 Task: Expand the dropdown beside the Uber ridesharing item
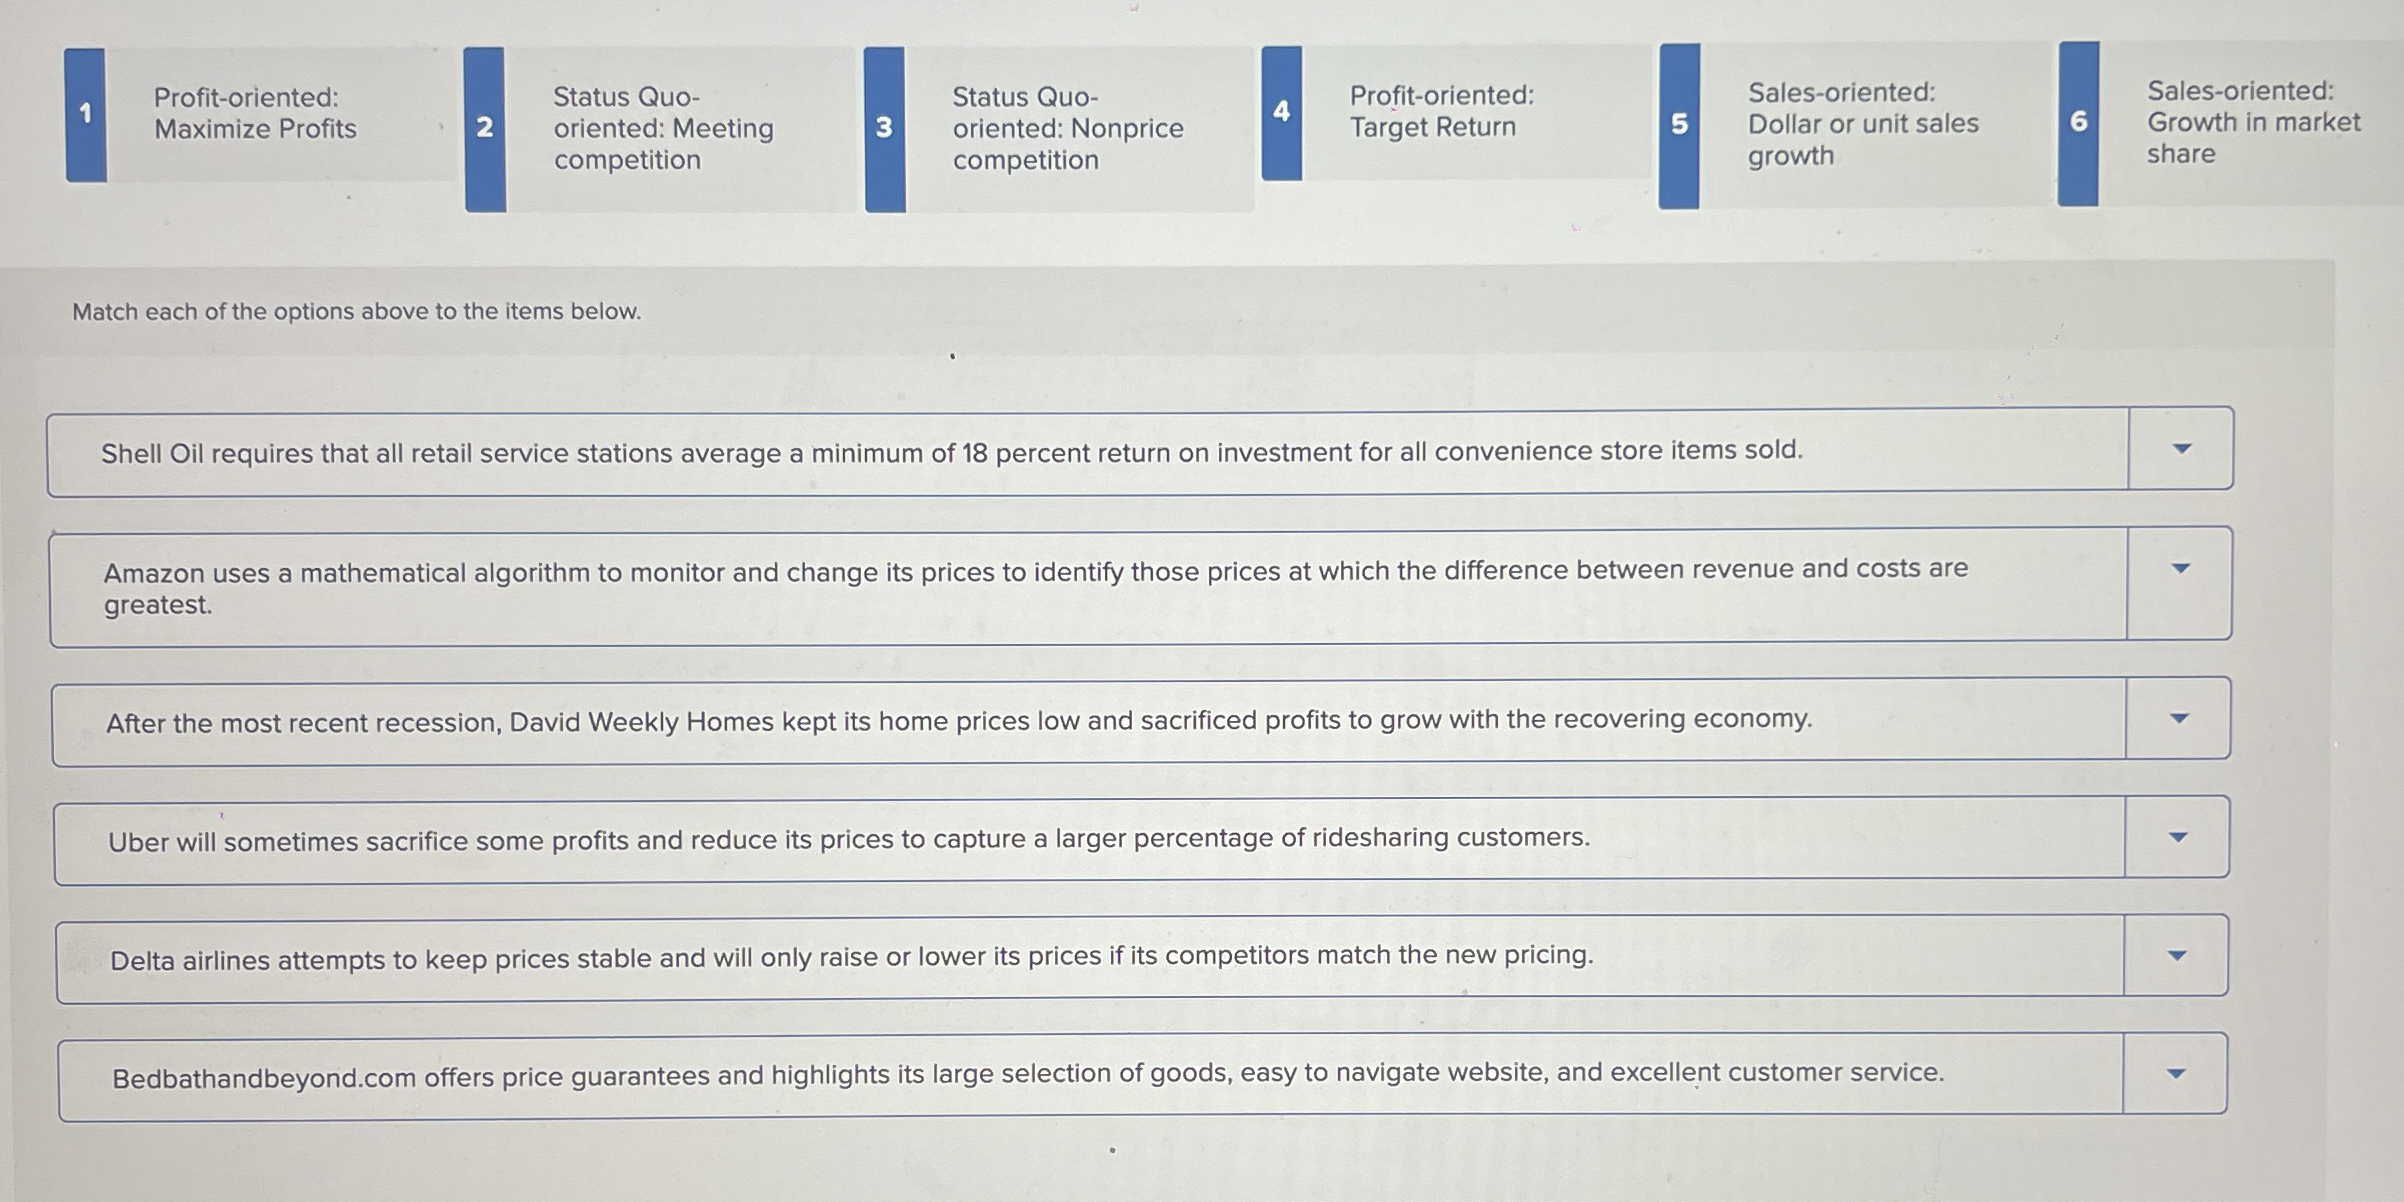[2180, 838]
